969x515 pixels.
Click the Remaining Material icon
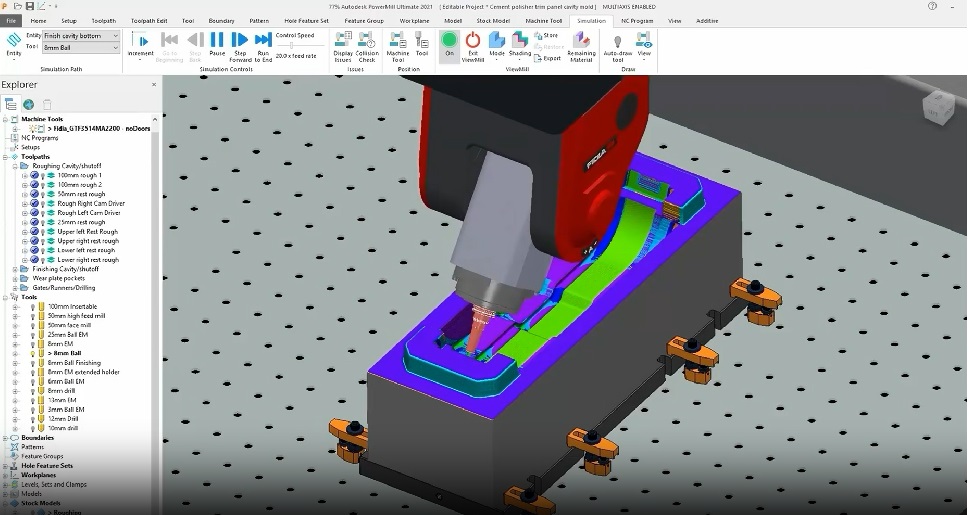581,46
